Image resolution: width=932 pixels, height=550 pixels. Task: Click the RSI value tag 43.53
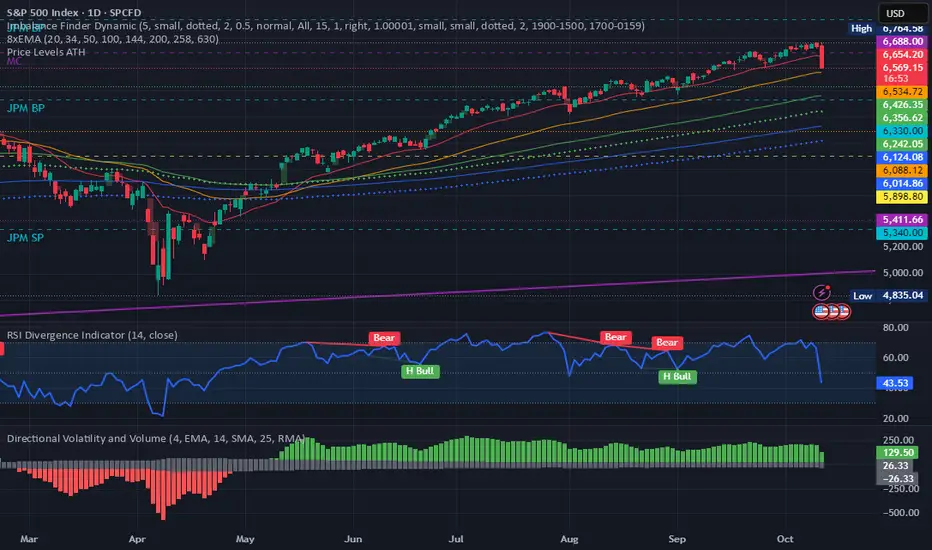[895, 384]
